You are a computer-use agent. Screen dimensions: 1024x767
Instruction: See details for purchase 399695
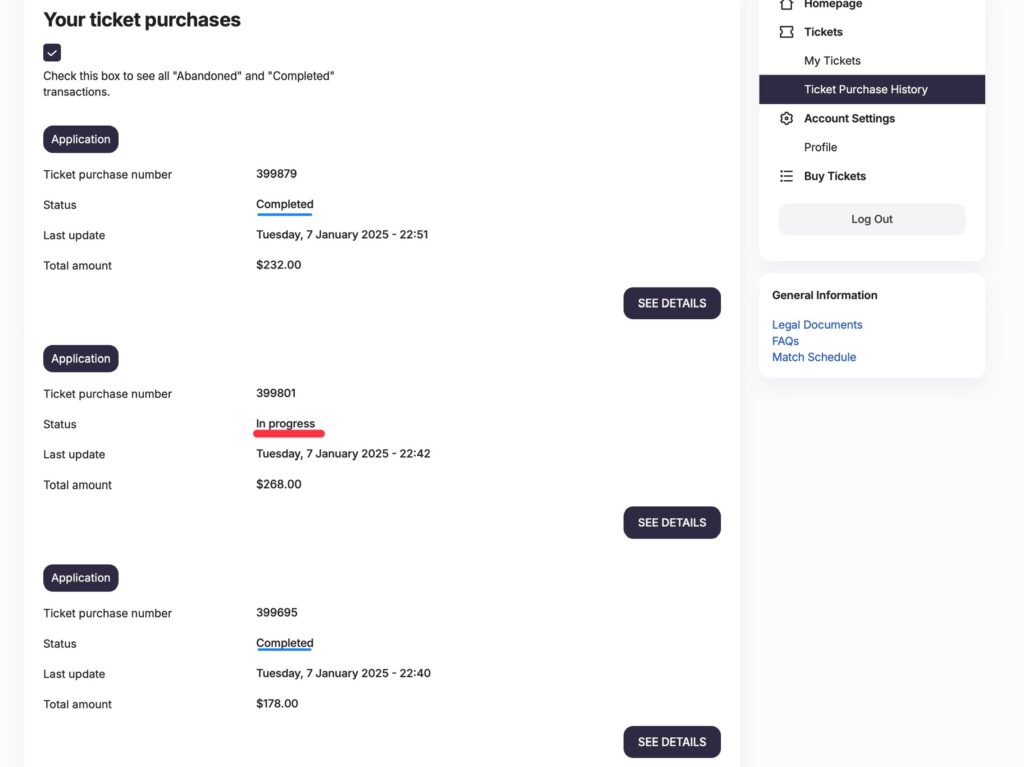pos(672,742)
